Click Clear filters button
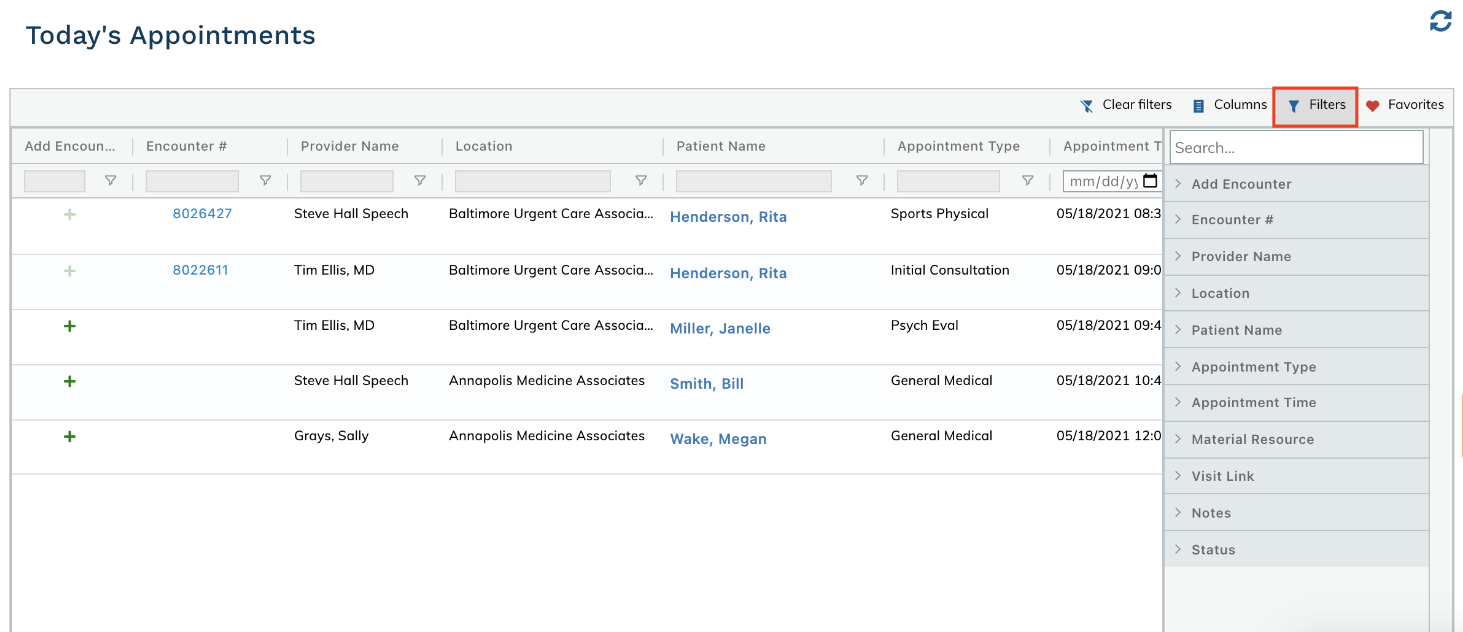The image size is (1463, 632). point(1126,106)
